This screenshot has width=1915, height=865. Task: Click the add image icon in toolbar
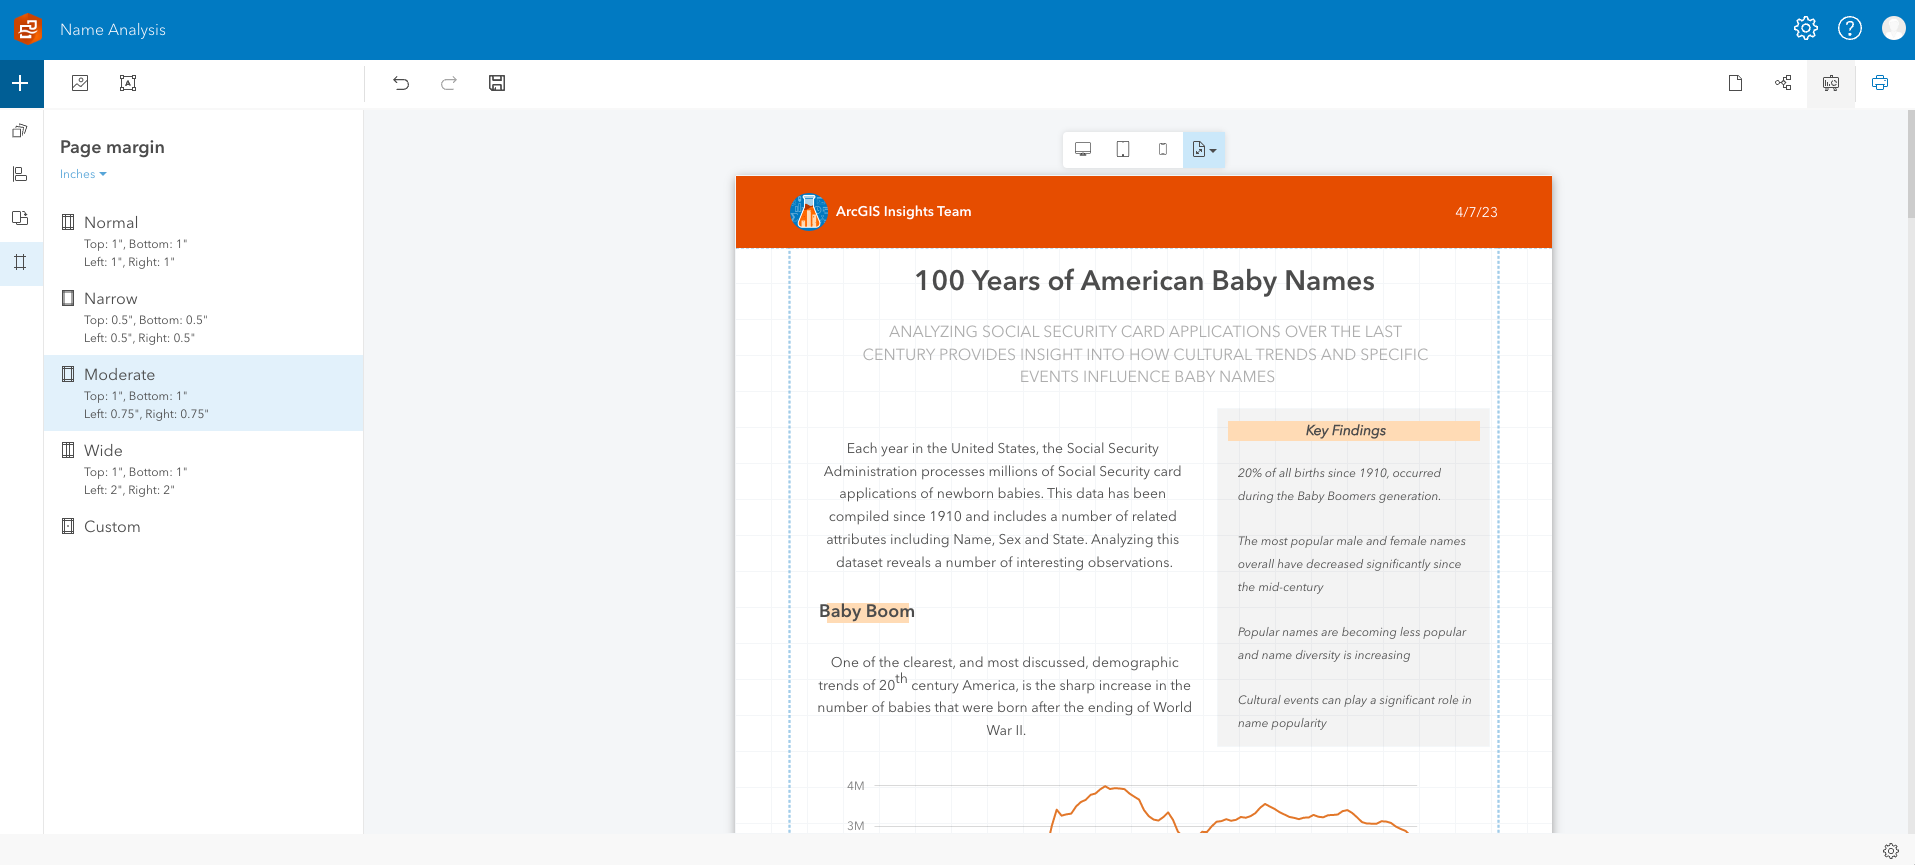80,83
